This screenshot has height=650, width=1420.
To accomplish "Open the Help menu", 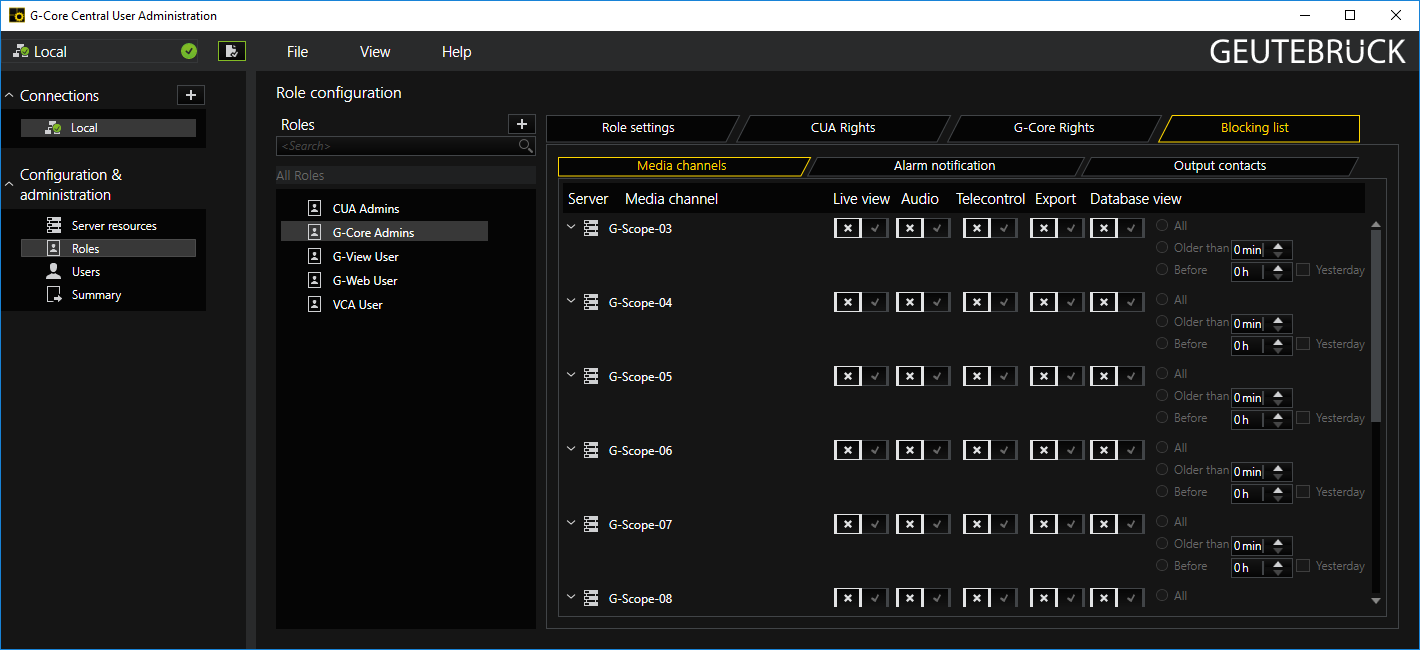I will pos(456,52).
